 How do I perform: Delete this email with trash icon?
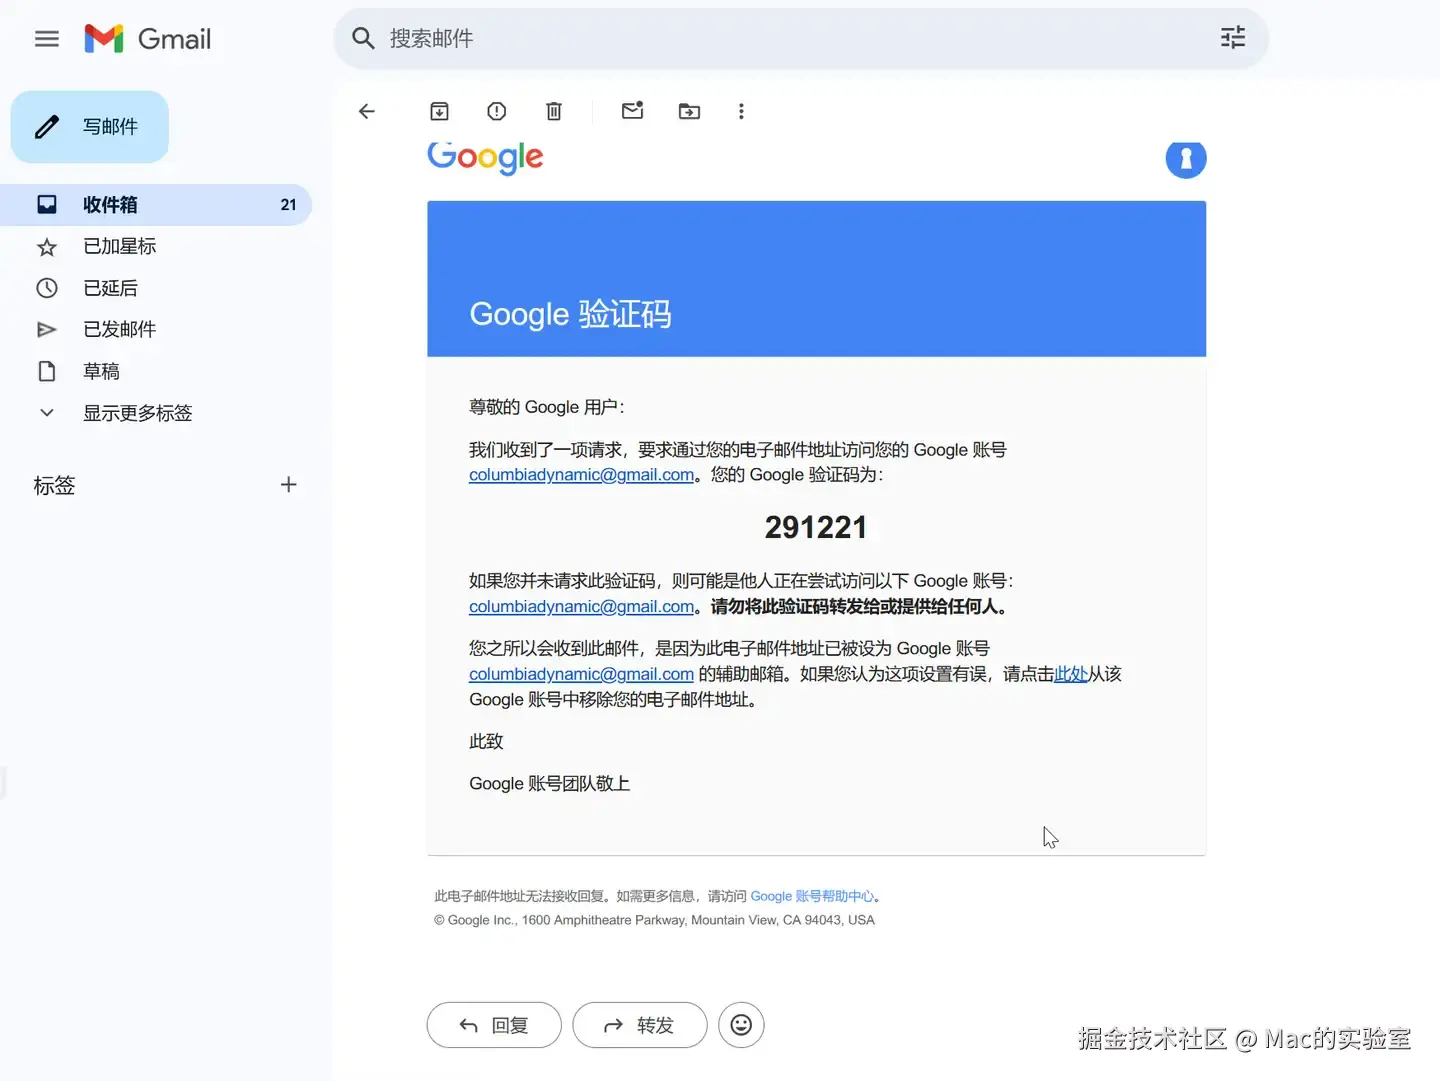point(554,111)
